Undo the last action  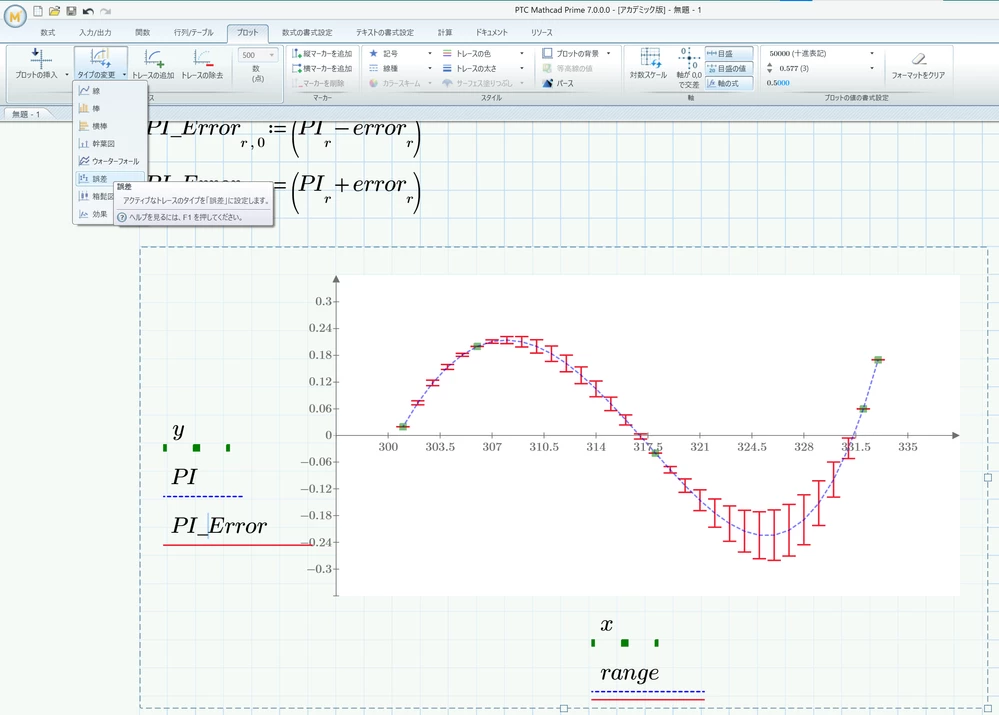point(89,11)
